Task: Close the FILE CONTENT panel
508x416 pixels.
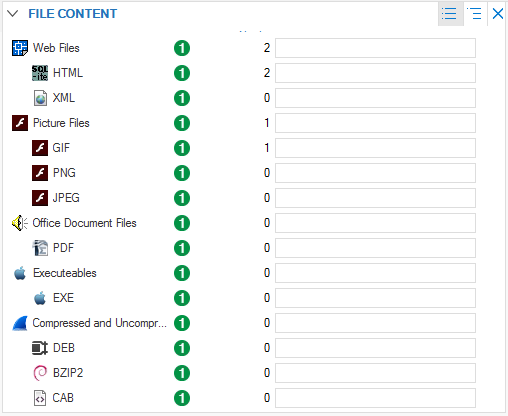Action: pos(498,14)
